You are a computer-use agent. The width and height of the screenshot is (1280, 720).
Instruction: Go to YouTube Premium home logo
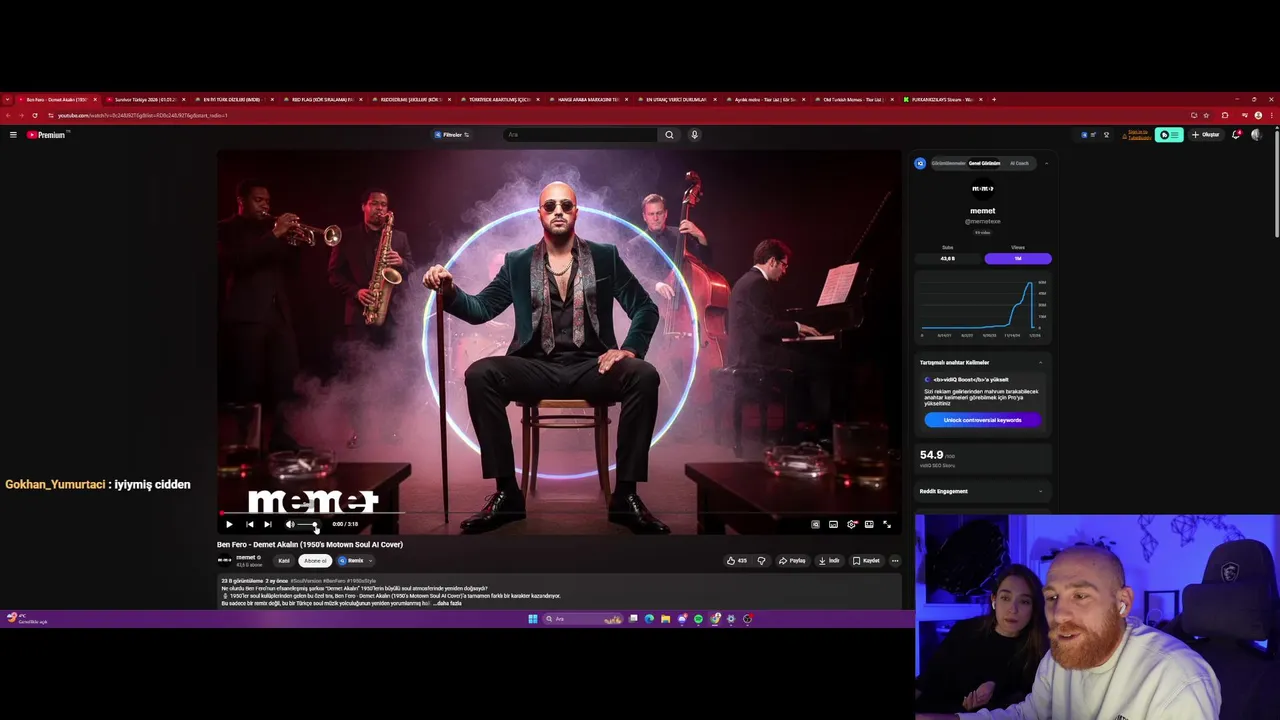46,135
